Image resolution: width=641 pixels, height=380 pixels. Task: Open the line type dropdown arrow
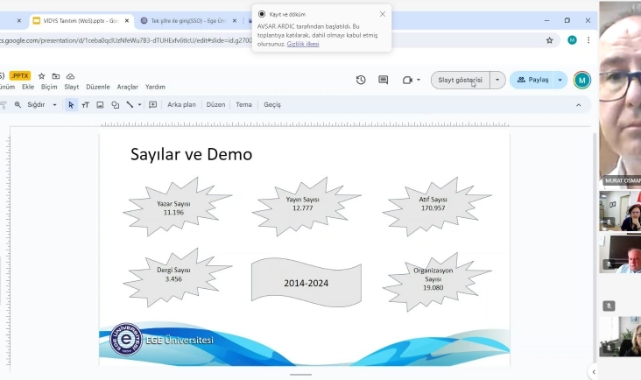click(x=139, y=105)
